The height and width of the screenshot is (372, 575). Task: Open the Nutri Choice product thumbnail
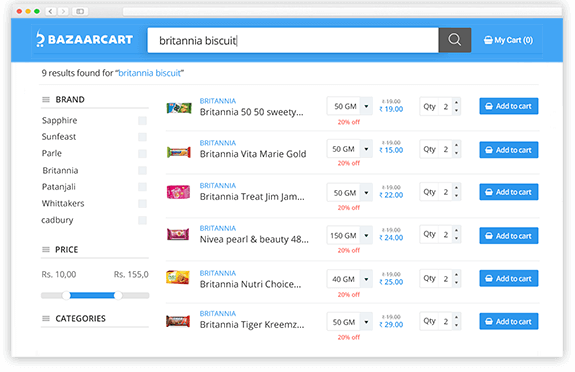(178, 277)
